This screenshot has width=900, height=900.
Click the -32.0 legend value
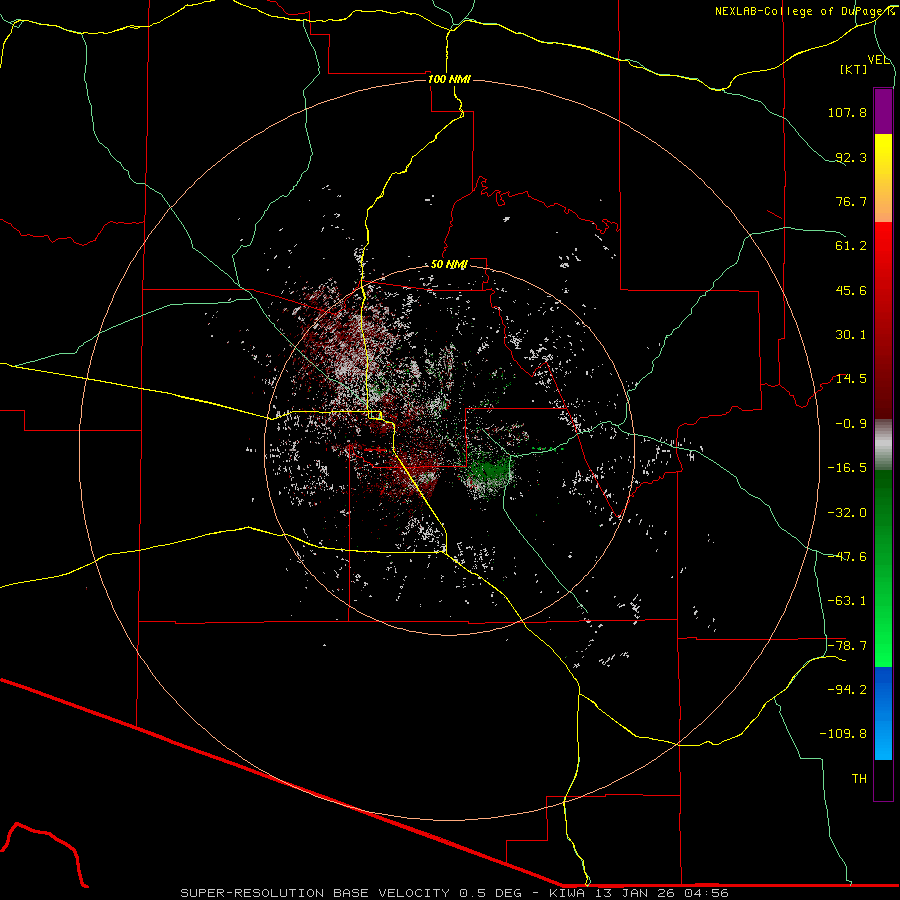(x=847, y=513)
